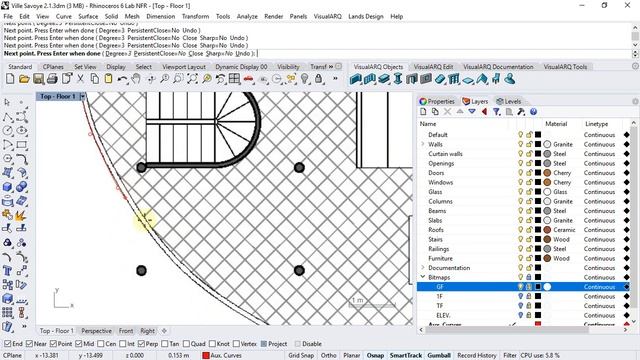The height and width of the screenshot is (360, 640).
Task: Select the VisualARQ Roof tool
Action: click(x=482, y=79)
